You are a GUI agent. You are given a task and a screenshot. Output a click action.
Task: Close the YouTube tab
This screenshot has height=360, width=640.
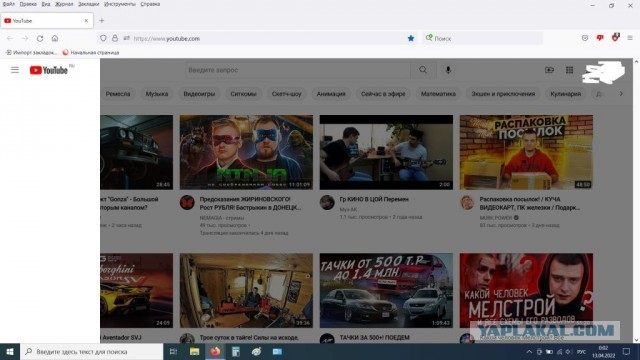tap(86, 20)
